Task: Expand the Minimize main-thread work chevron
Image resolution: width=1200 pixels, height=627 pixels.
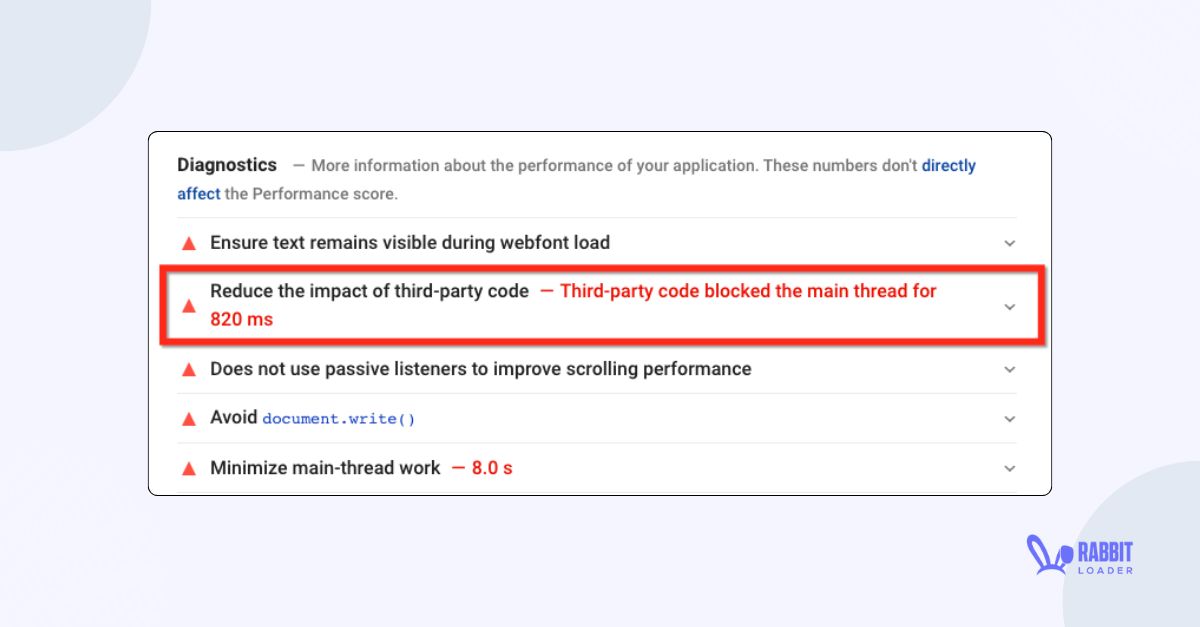Action: coord(1010,467)
